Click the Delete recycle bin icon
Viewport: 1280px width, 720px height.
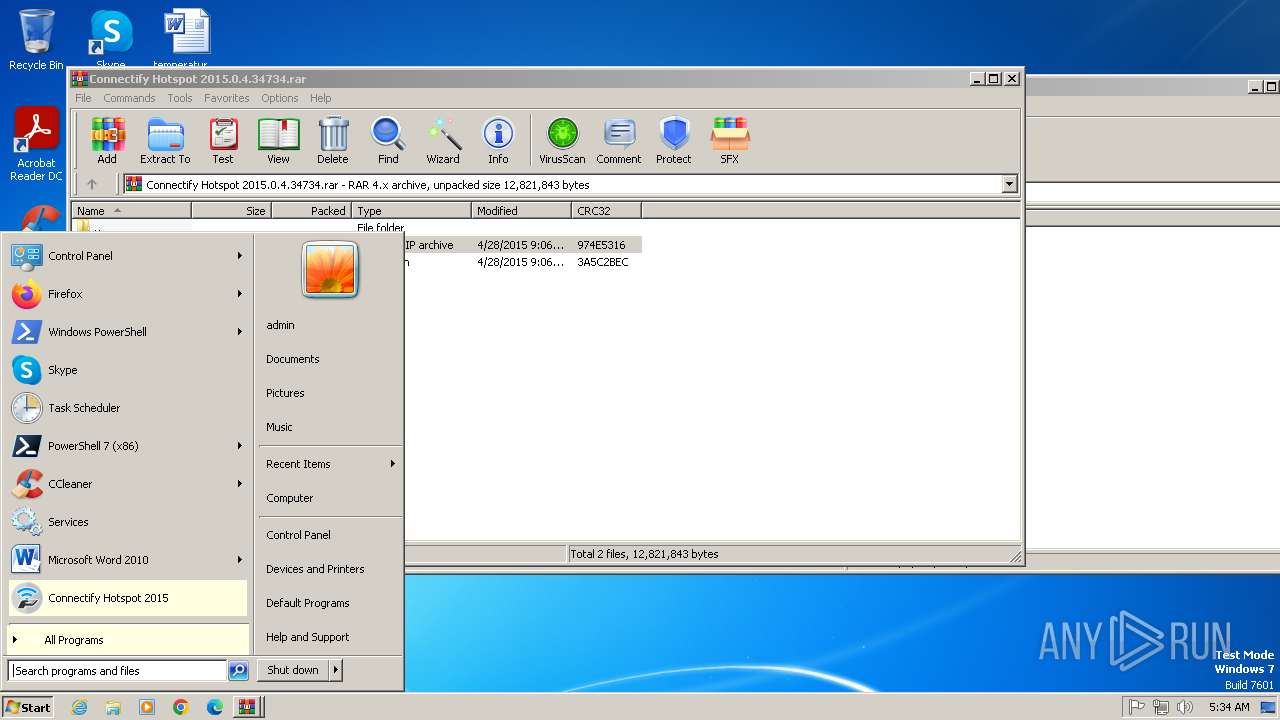point(333,140)
